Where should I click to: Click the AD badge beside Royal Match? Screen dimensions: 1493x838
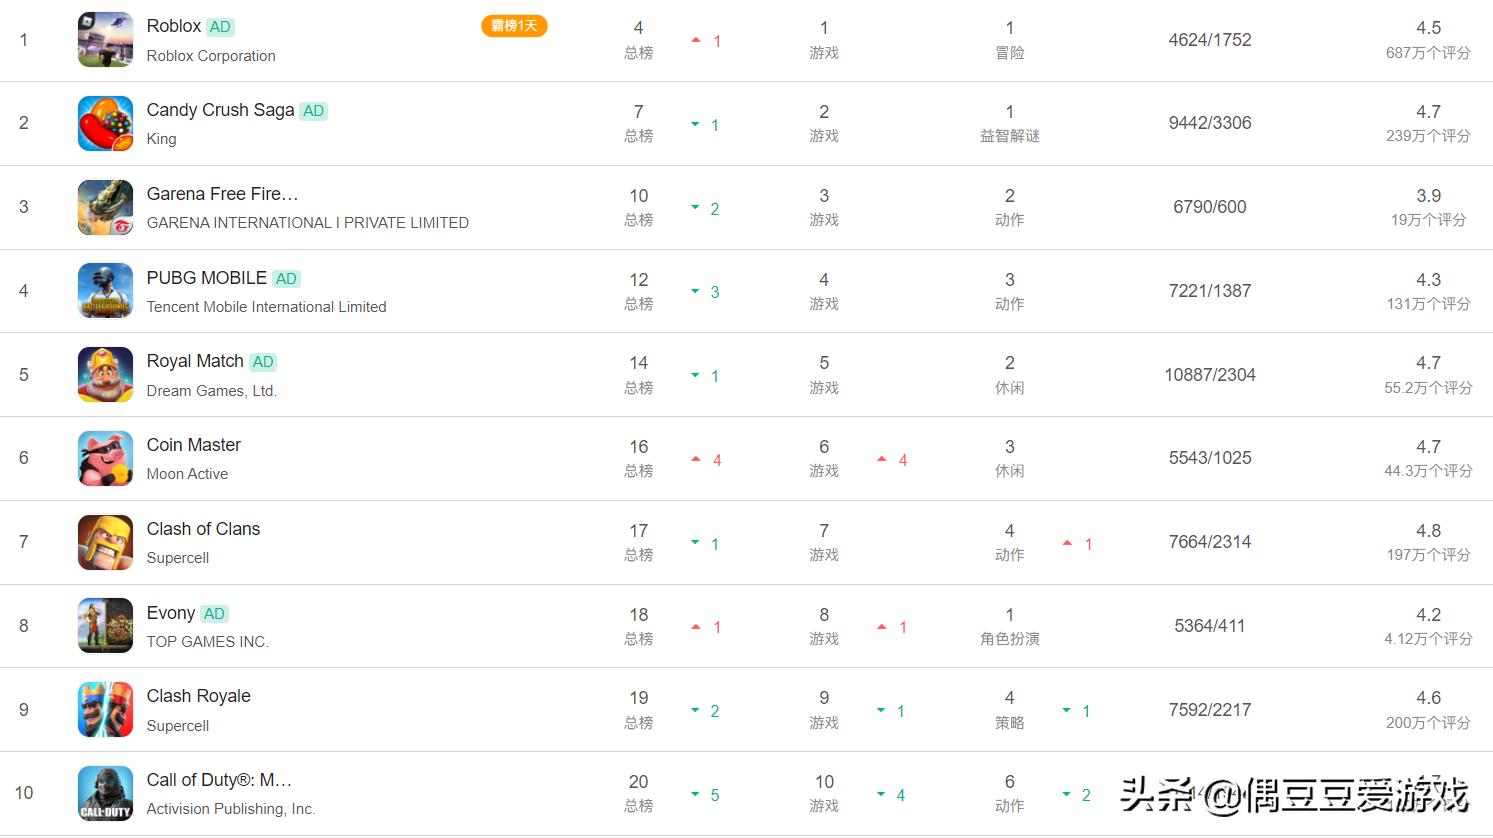tap(263, 362)
